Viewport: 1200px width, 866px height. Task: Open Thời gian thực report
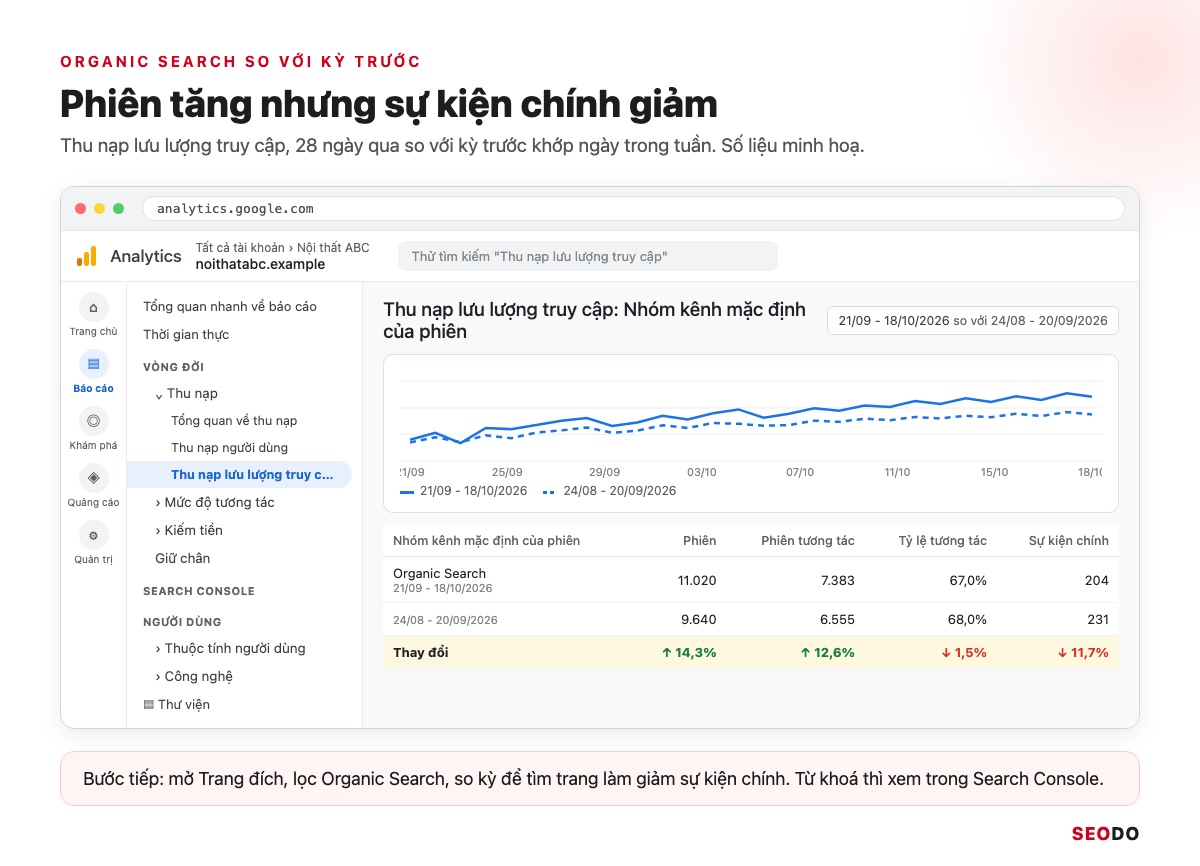pyautogui.click(x=186, y=334)
